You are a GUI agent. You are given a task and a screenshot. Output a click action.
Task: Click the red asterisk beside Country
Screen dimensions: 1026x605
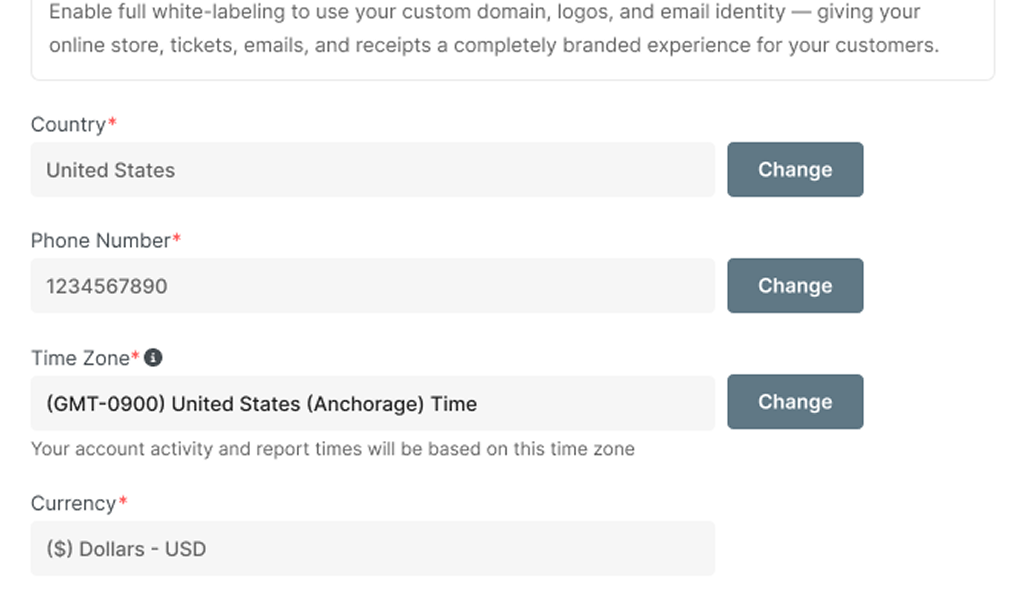(x=112, y=124)
